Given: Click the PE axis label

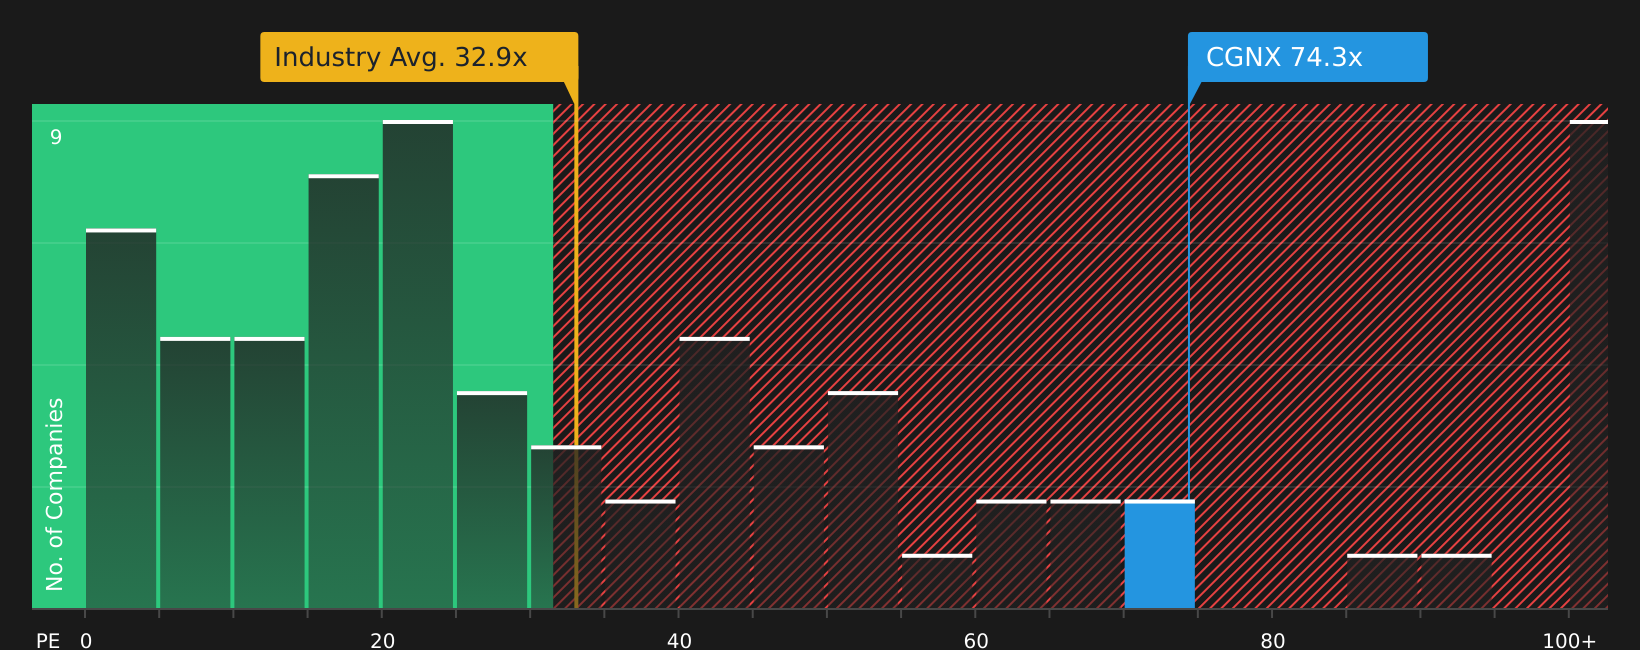Looking at the screenshot, I should 48,640.
